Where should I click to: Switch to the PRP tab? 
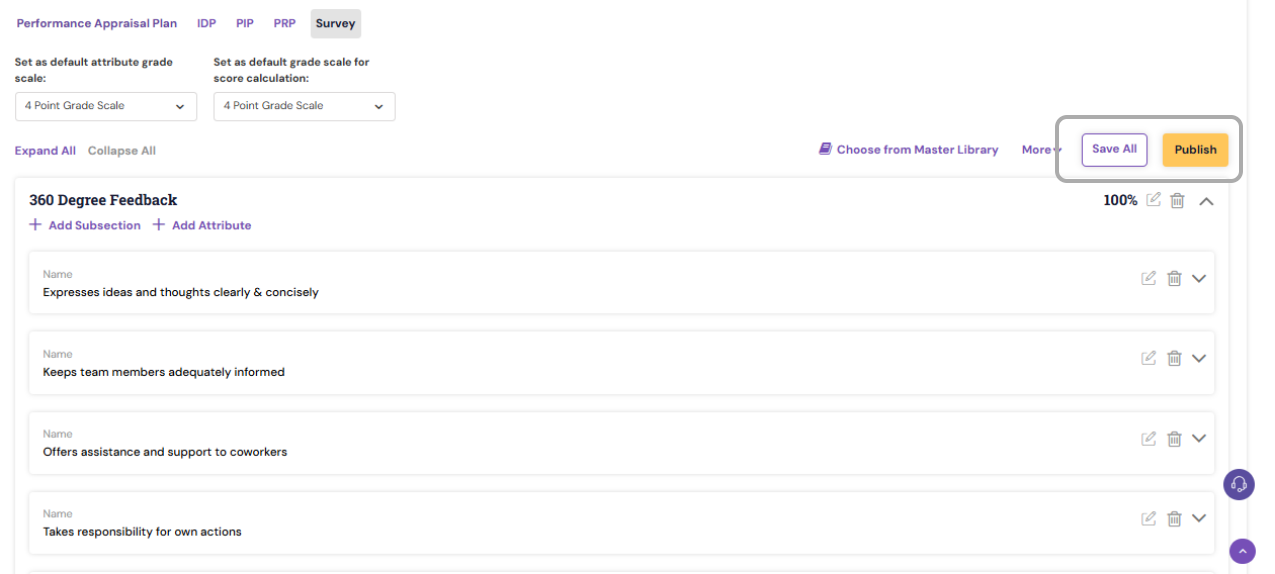coord(285,23)
